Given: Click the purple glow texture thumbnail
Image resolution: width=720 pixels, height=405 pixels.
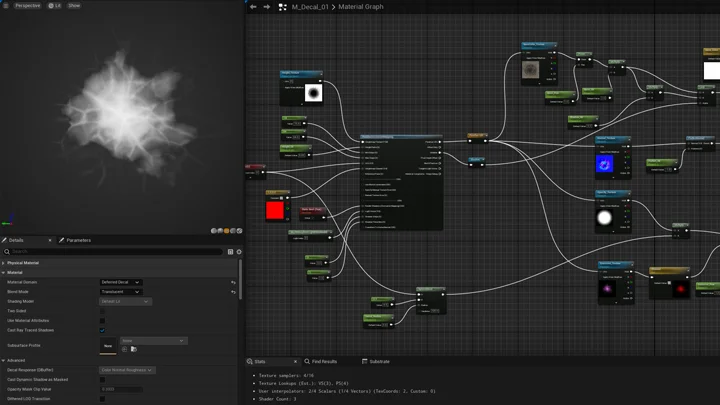Looking at the screenshot, I should [608, 288].
